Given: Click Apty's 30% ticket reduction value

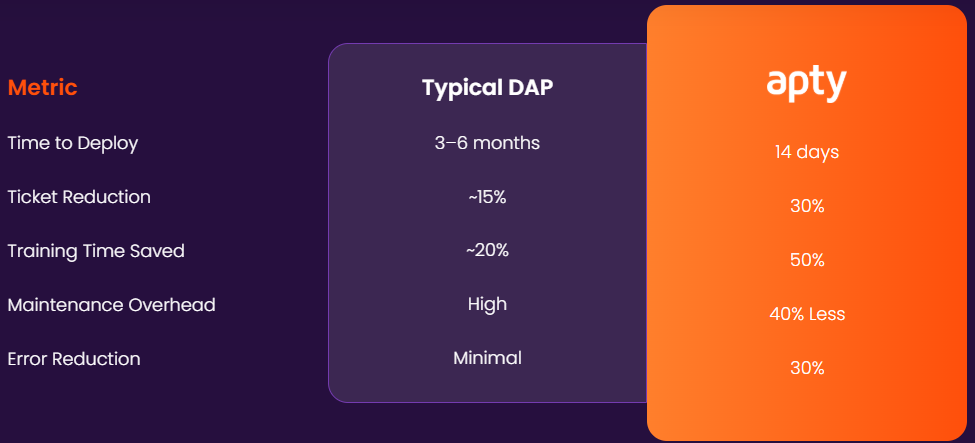Looking at the screenshot, I should click(x=806, y=207).
